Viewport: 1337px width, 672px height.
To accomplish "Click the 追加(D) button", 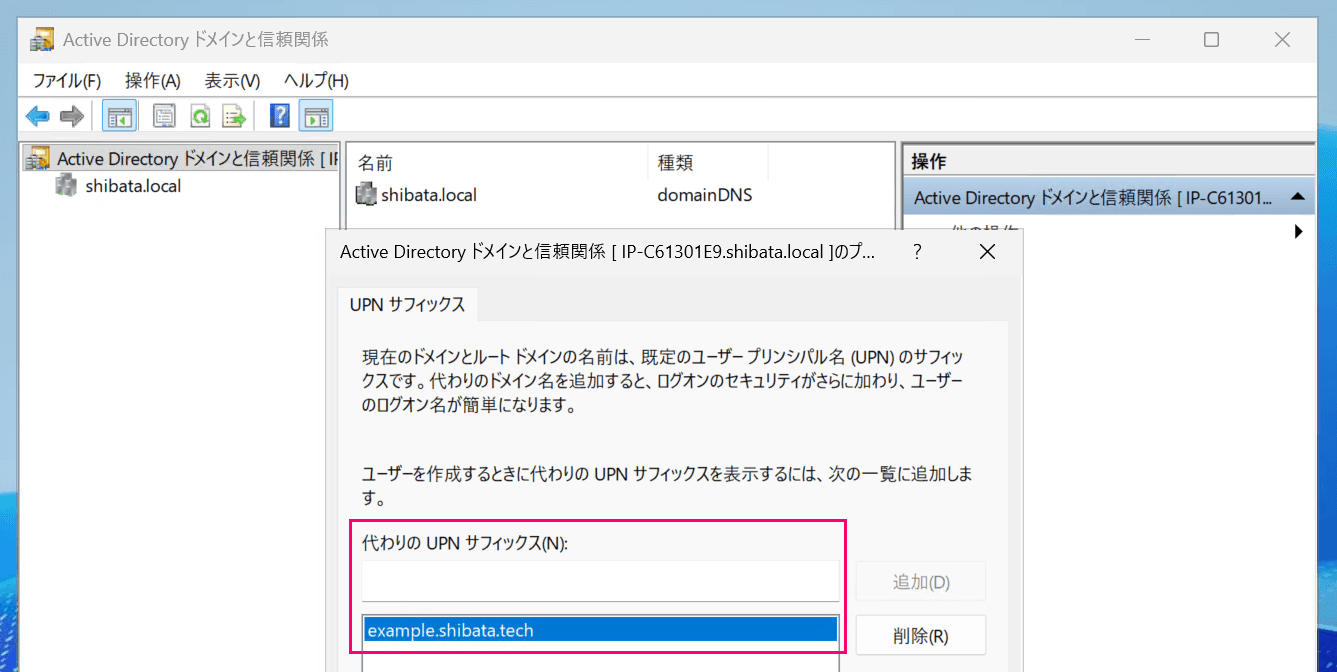I will (x=921, y=581).
